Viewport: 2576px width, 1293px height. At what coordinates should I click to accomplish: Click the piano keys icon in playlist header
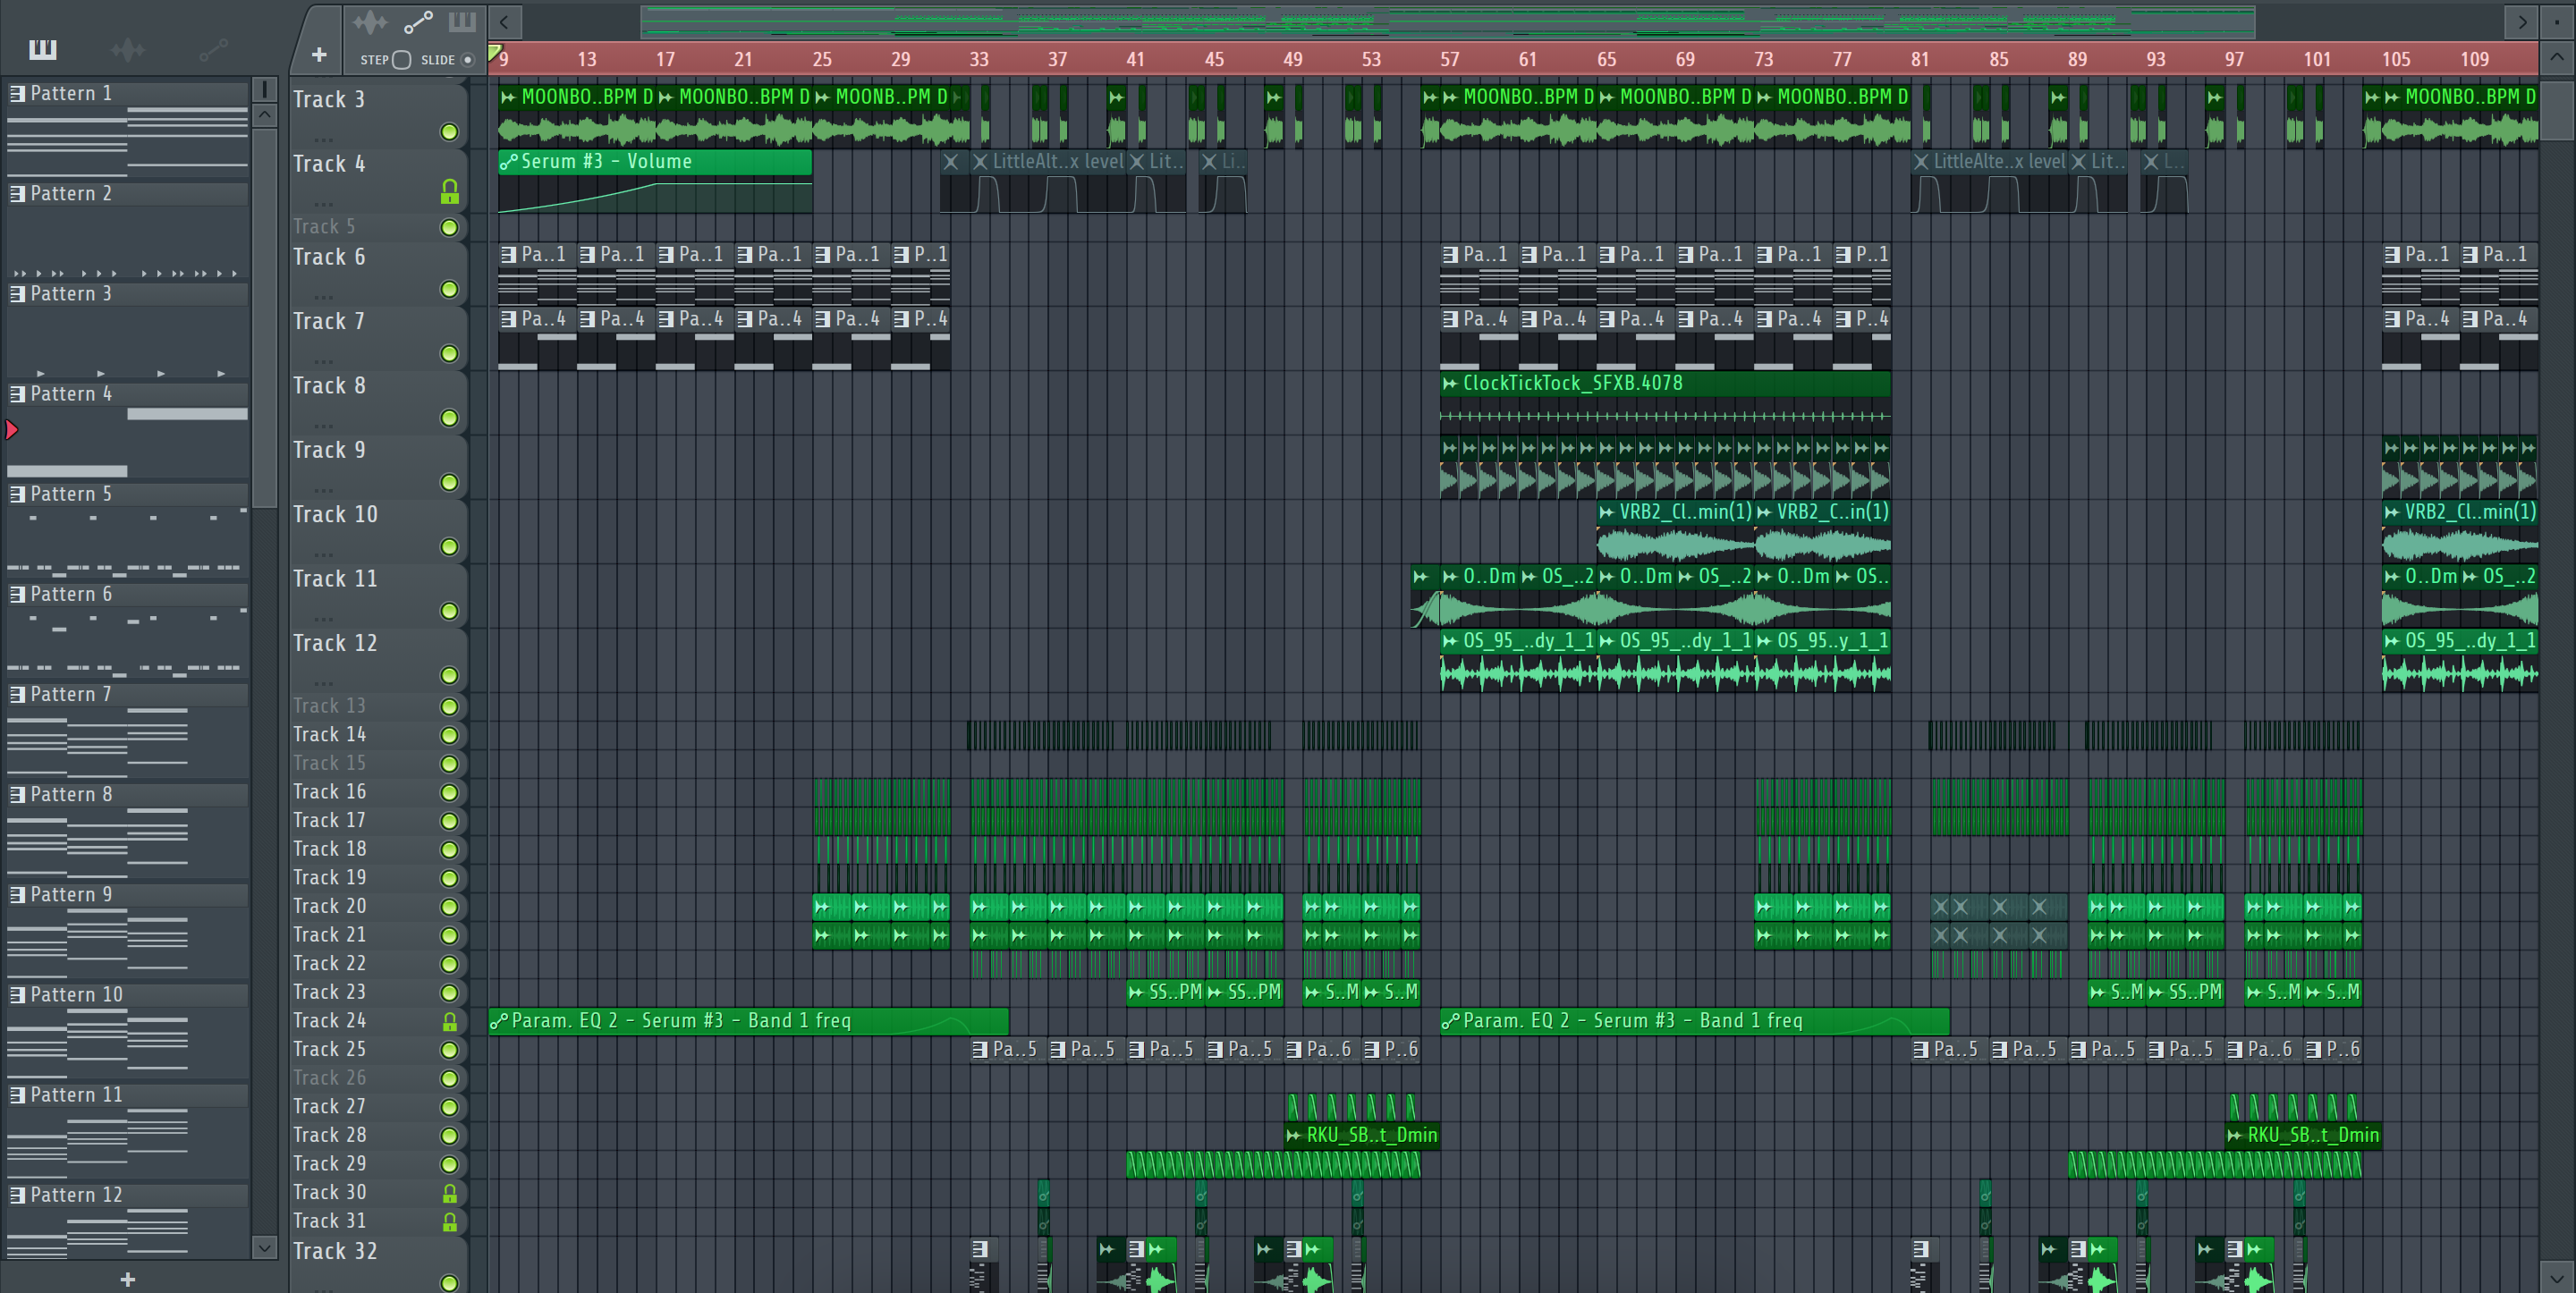tap(462, 21)
